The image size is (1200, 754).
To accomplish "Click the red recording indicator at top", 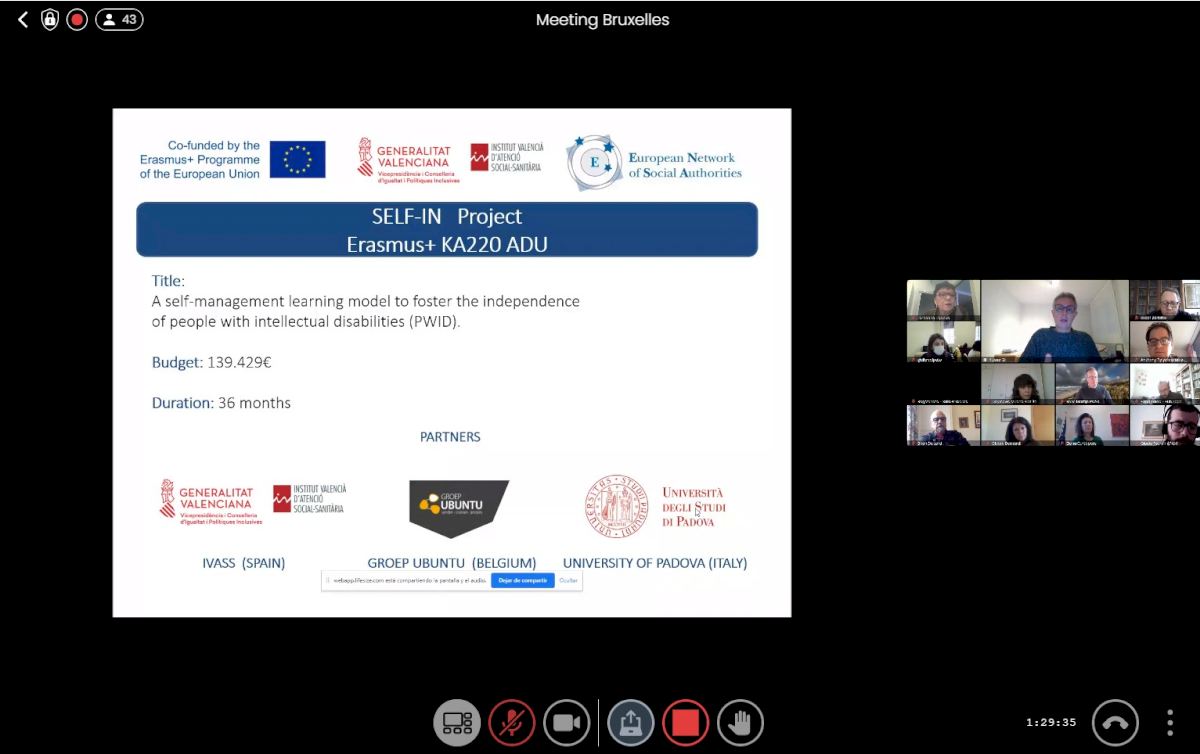I will pyautogui.click(x=77, y=20).
